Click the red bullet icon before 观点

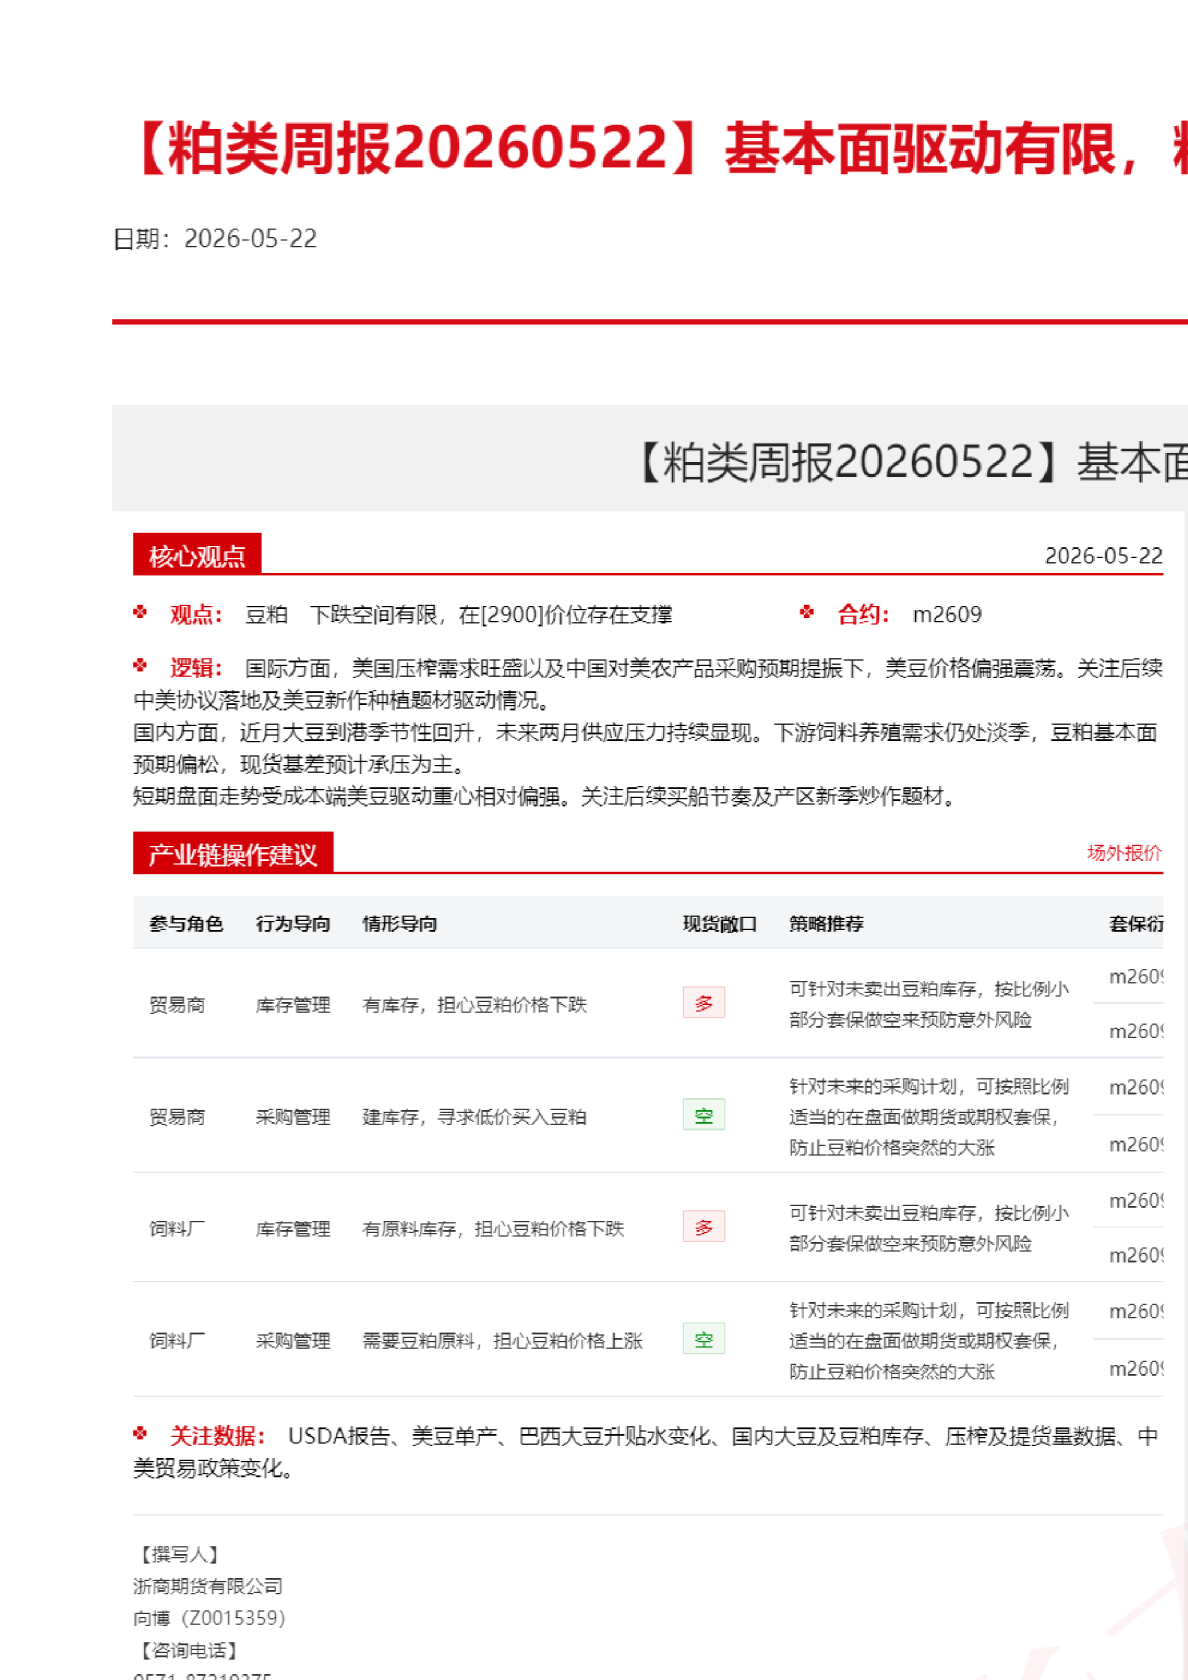141,612
